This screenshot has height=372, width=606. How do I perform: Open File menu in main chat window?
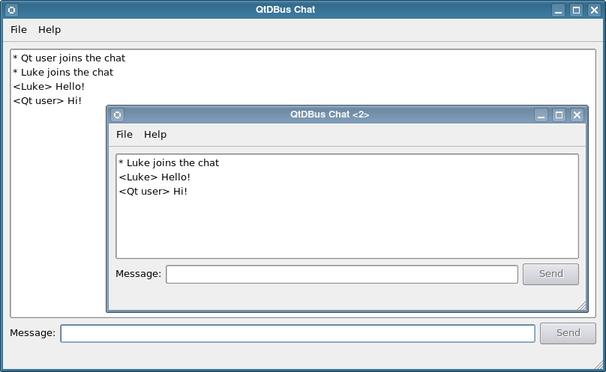[x=19, y=30]
